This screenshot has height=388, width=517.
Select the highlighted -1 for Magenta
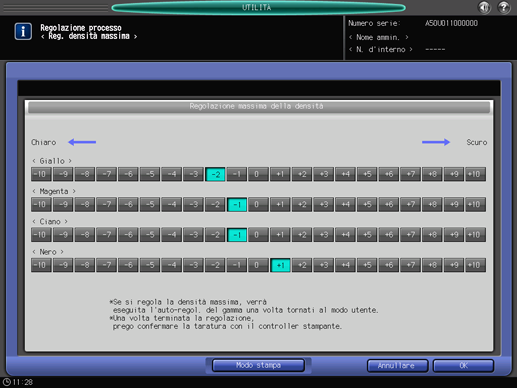click(x=237, y=204)
